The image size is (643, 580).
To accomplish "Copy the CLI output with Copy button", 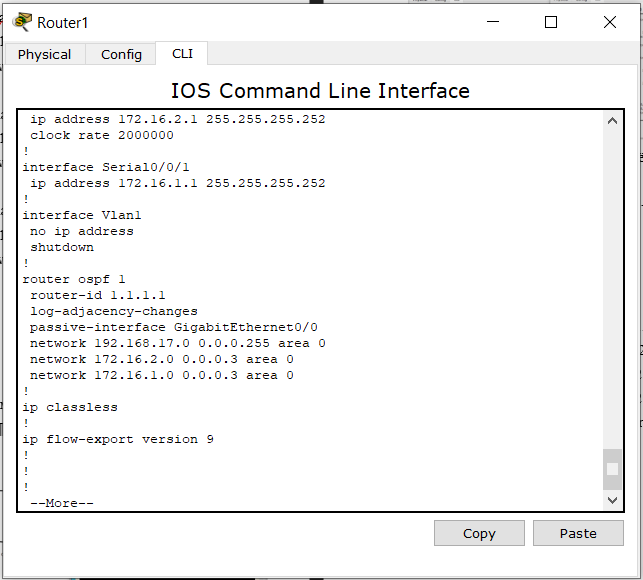I will (x=479, y=533).
